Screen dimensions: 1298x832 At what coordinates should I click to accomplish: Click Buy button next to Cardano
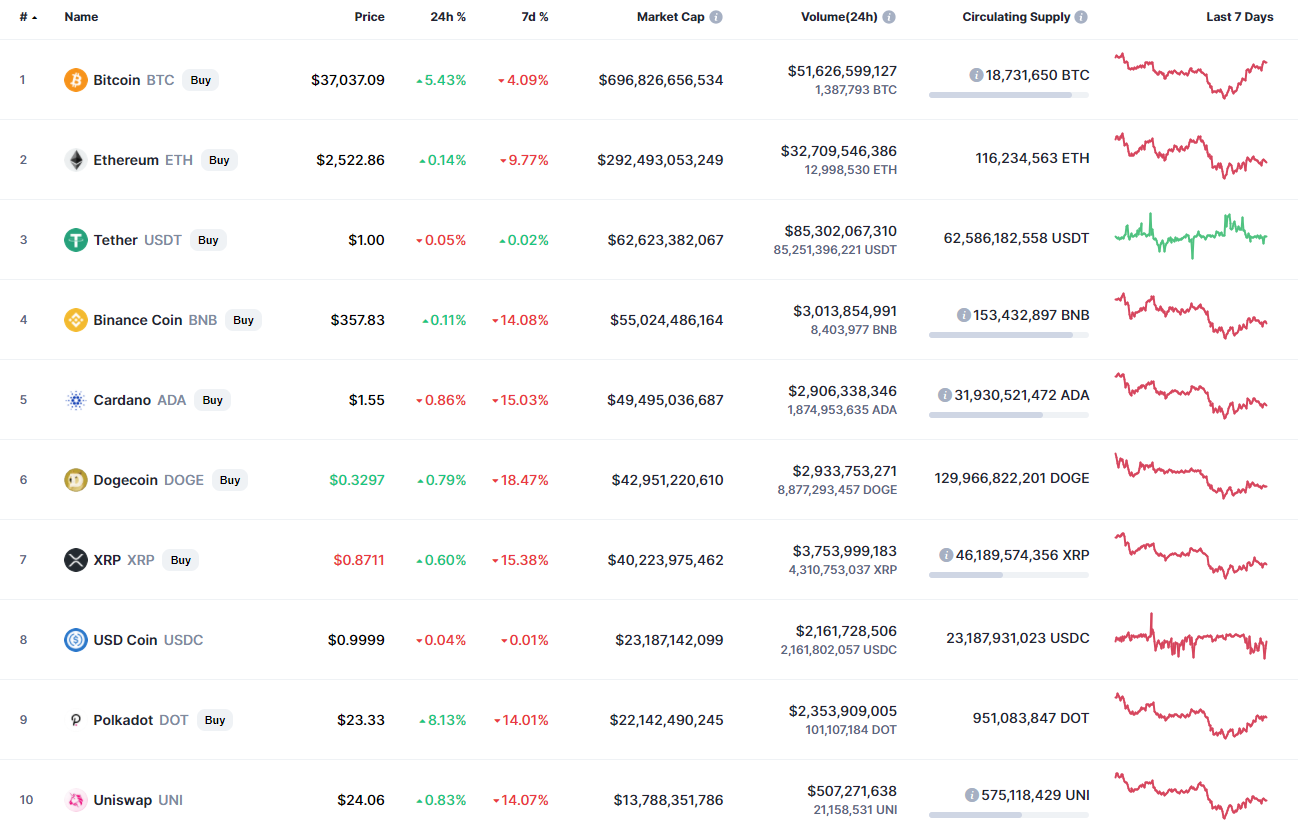[212, 400]
